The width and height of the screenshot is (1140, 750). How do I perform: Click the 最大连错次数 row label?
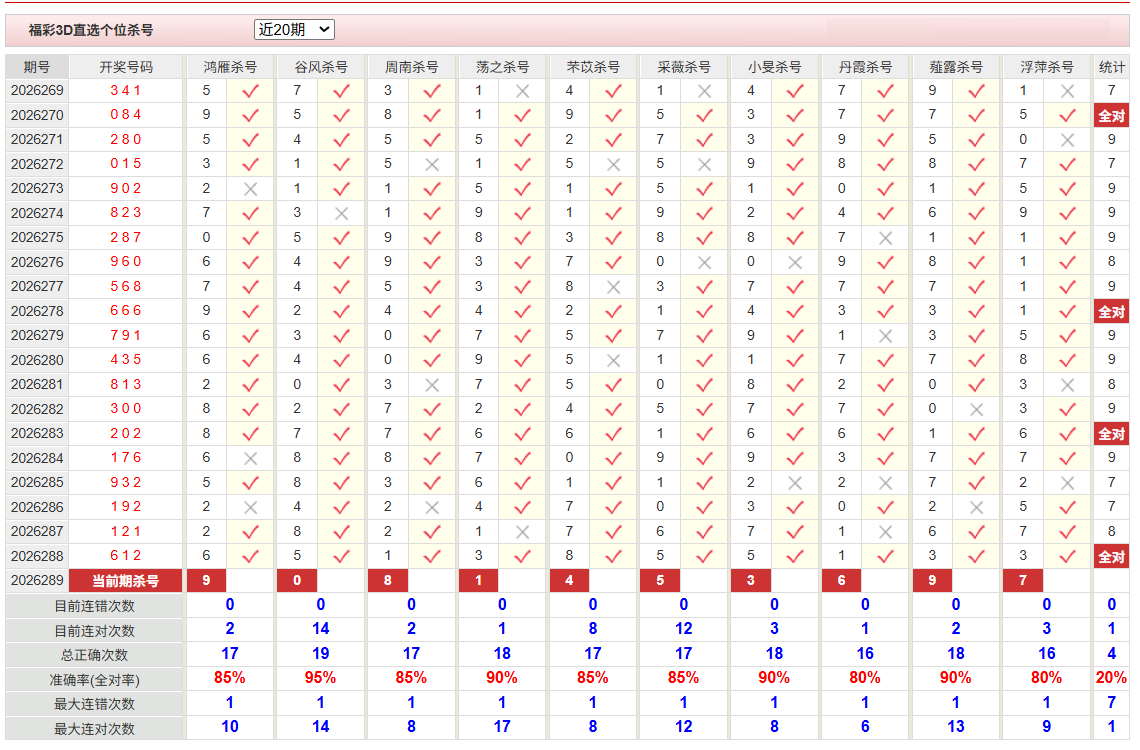pyautogui.click(x=95, y=703)
